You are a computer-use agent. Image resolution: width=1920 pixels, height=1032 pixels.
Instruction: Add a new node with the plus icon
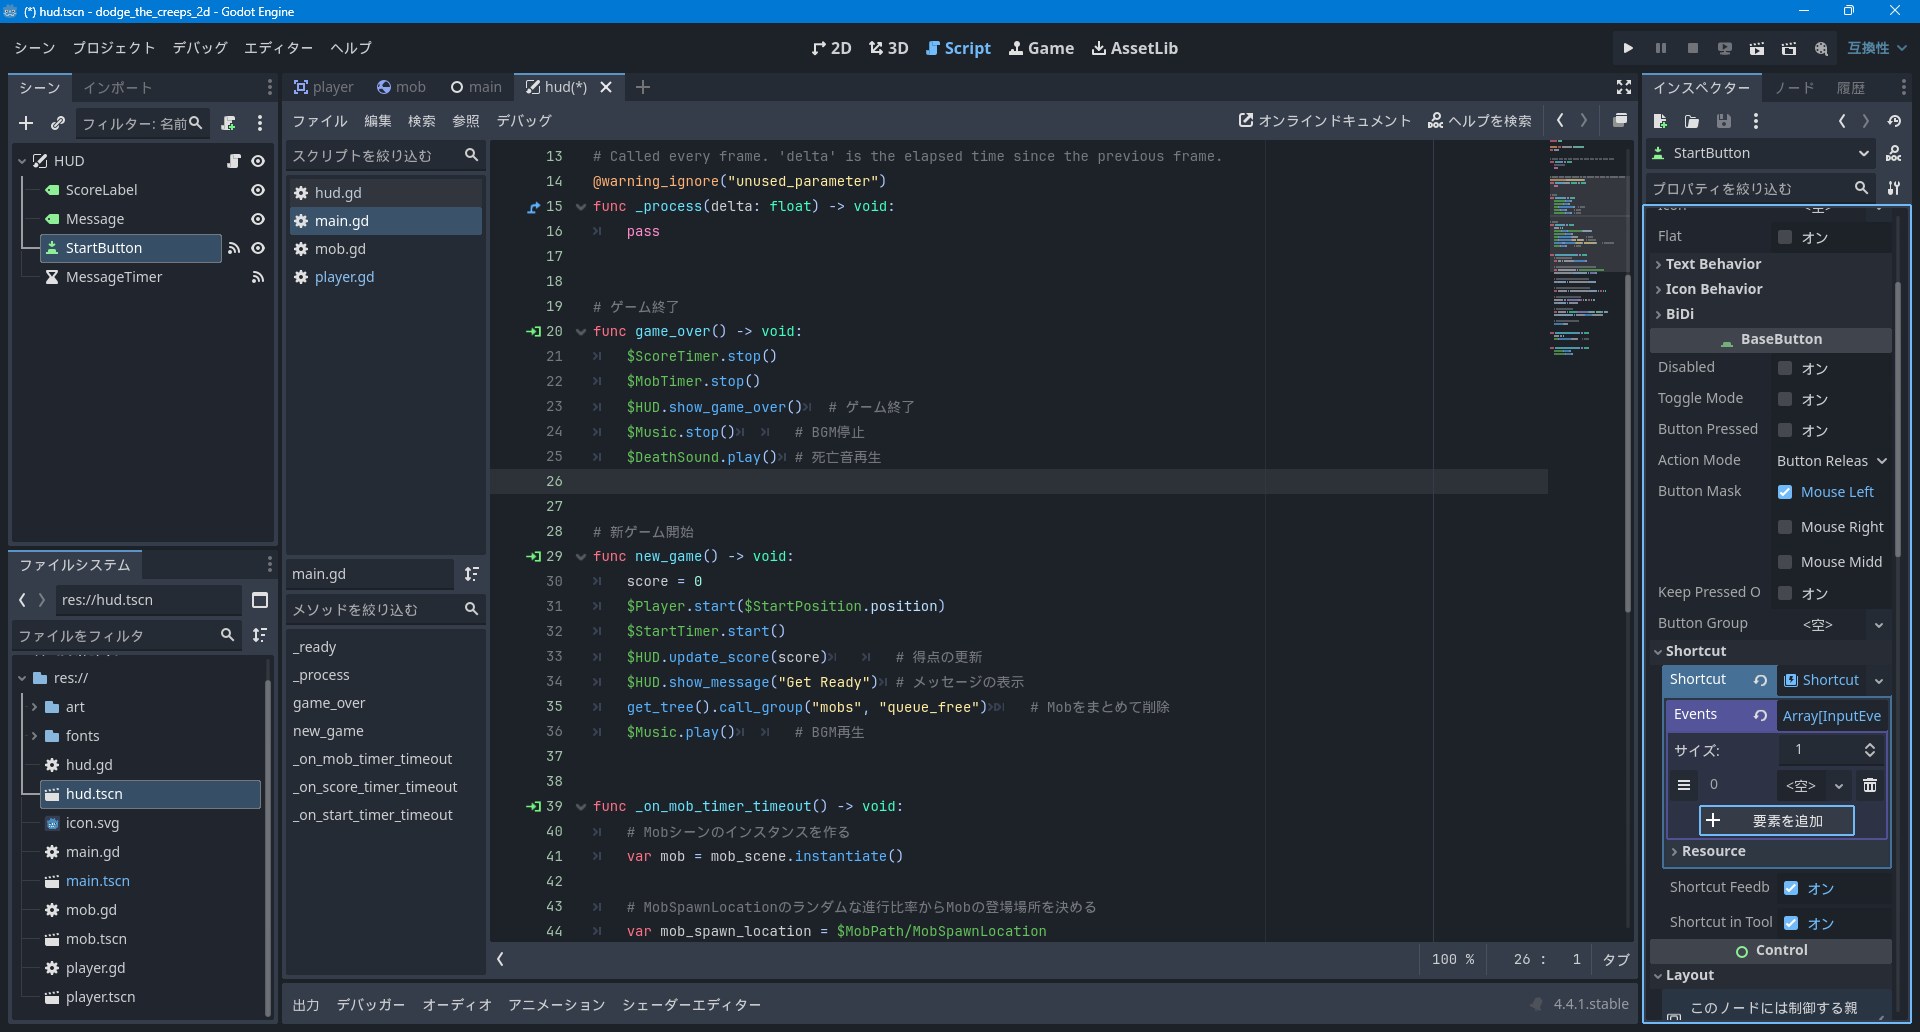tap(26, 123)
